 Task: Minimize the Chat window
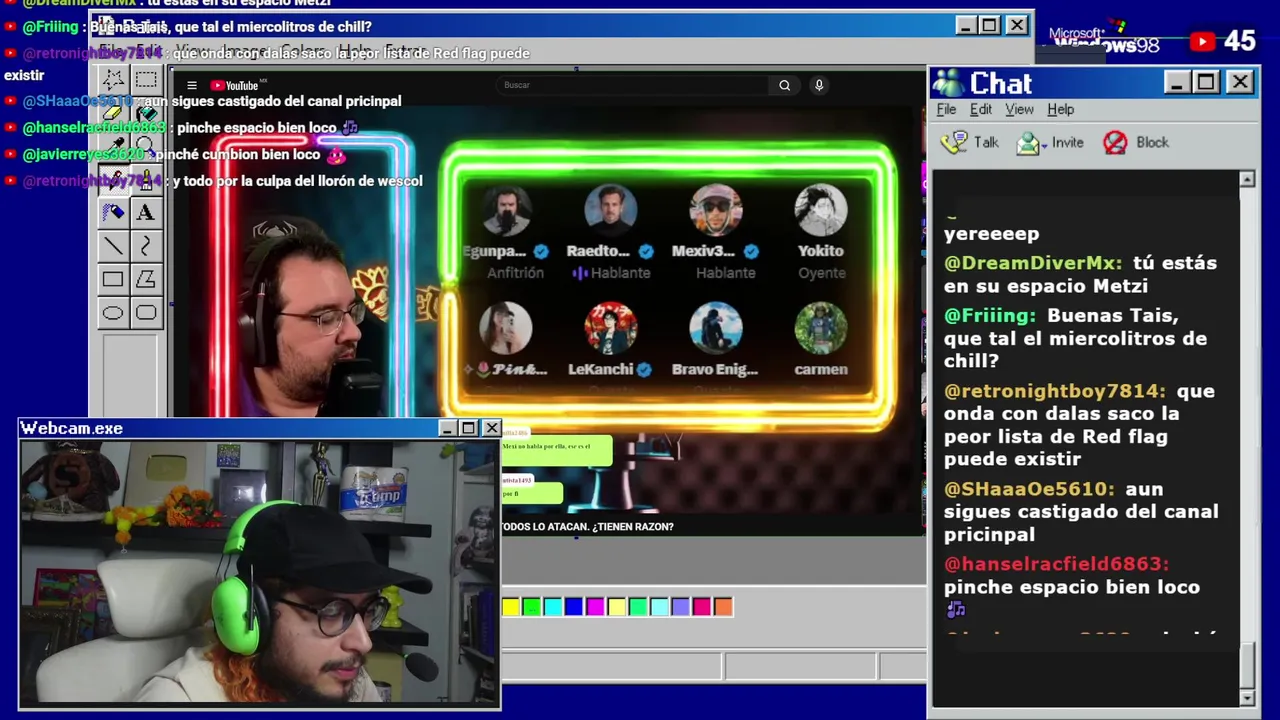[x=1177, y=82]
